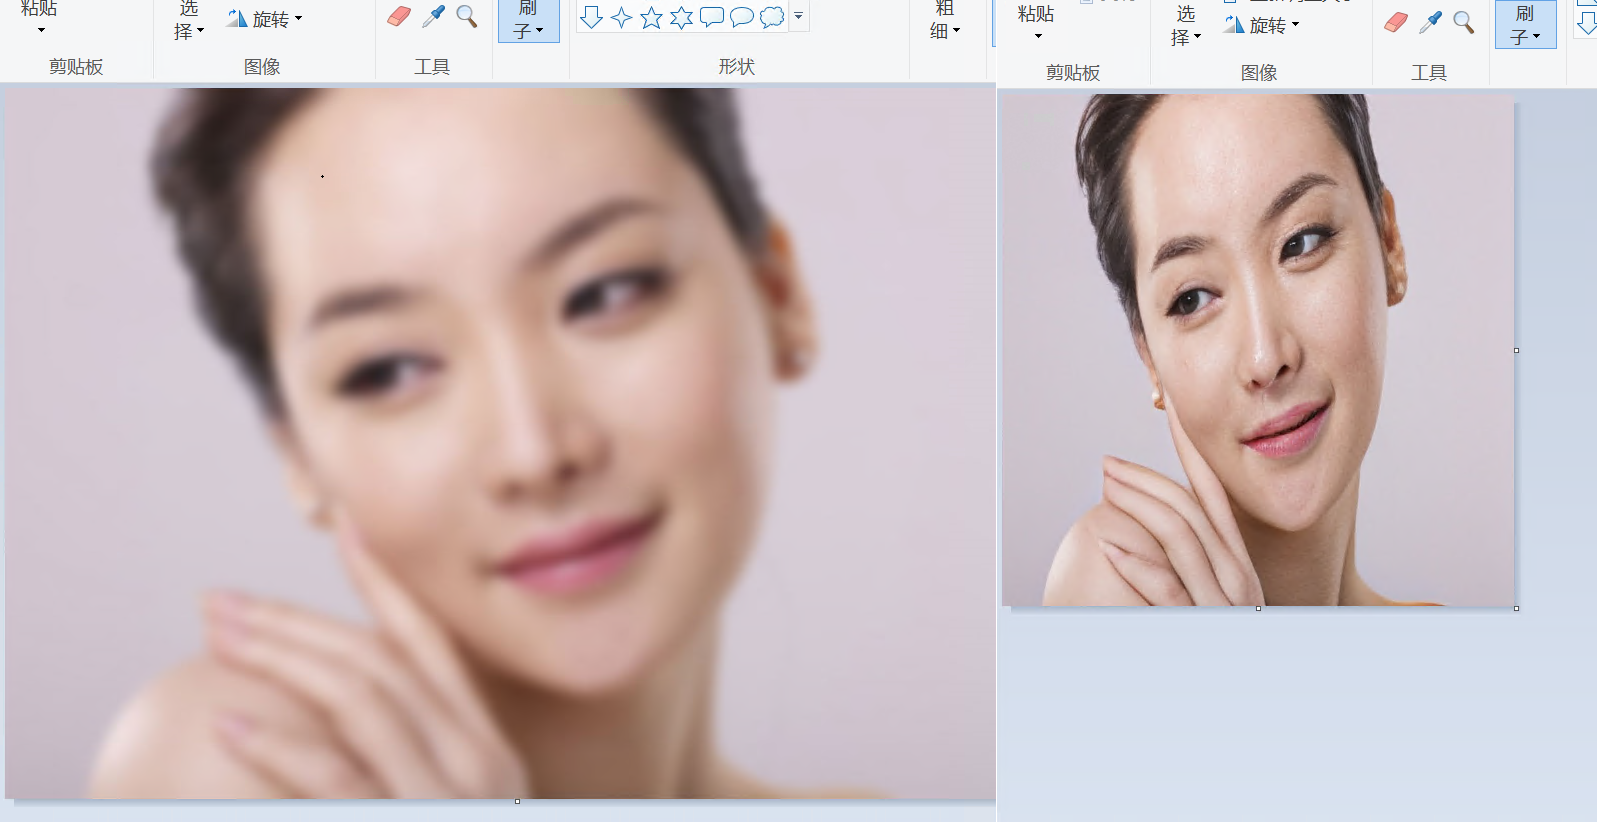Choose Magnifier tool in sharp-image Paint window

click(1464, 22)
